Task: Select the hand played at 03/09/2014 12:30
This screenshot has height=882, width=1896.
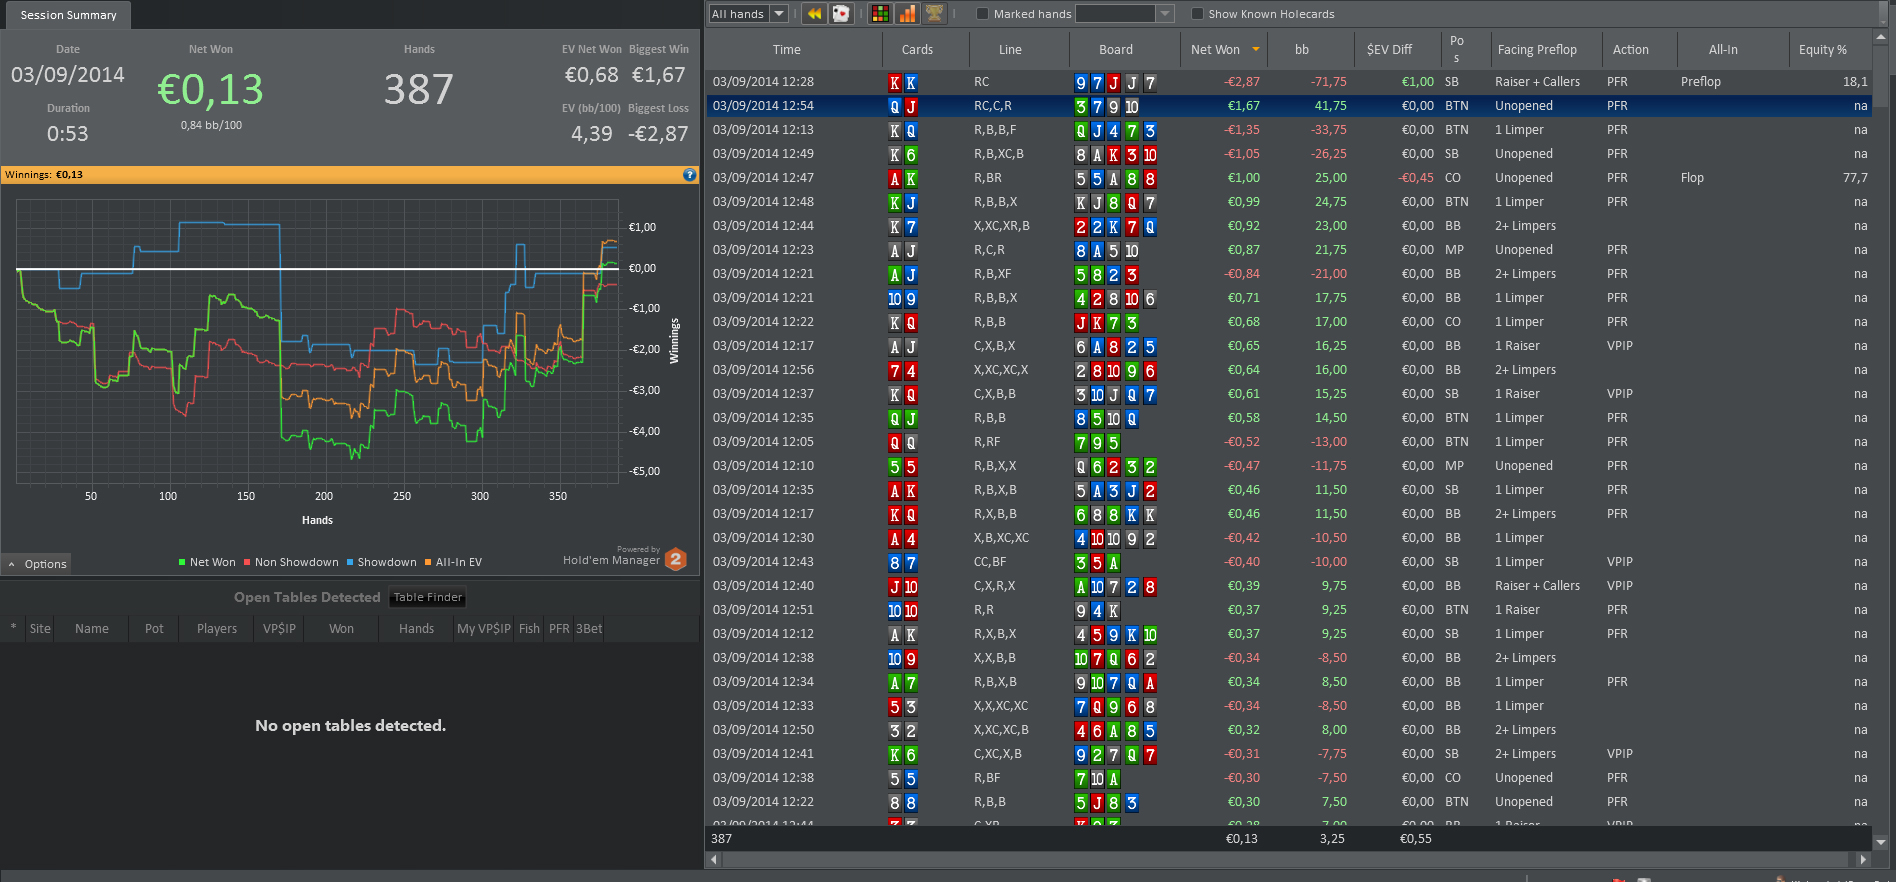Action: click(1288, 538)
